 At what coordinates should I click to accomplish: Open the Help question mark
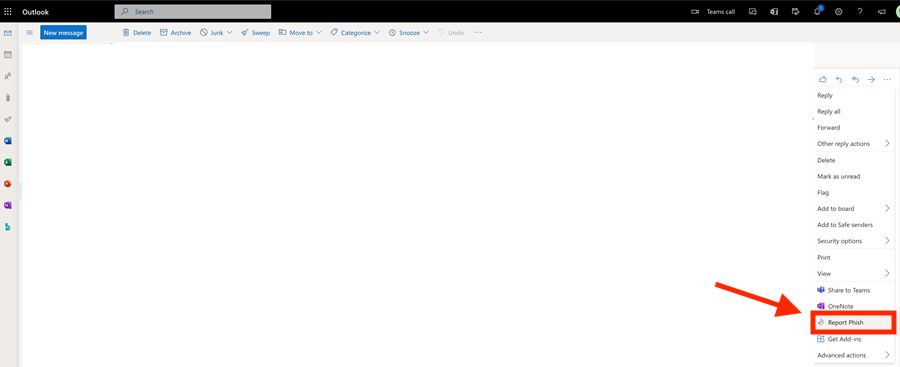click(859, 11)
